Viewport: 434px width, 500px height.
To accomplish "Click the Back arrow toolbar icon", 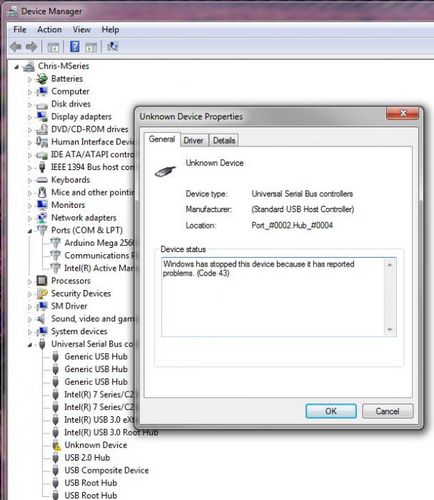I will [x=16, y=47].
